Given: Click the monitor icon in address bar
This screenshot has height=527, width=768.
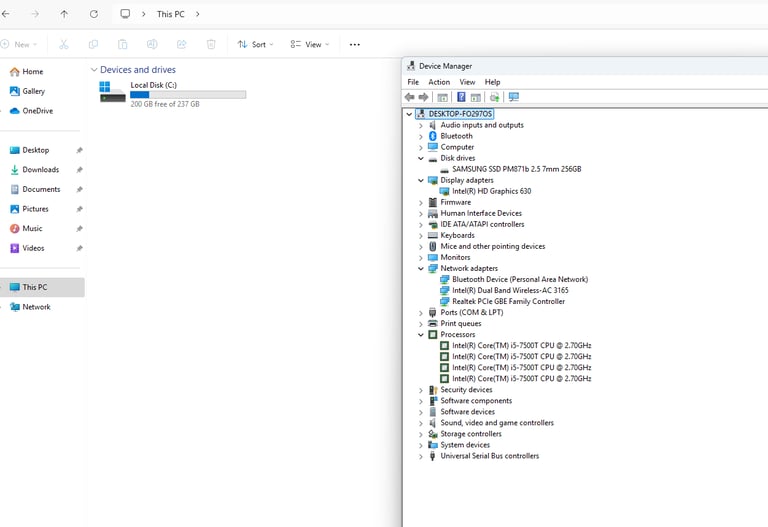Looking at the screenshot, I should pos(125,14).
